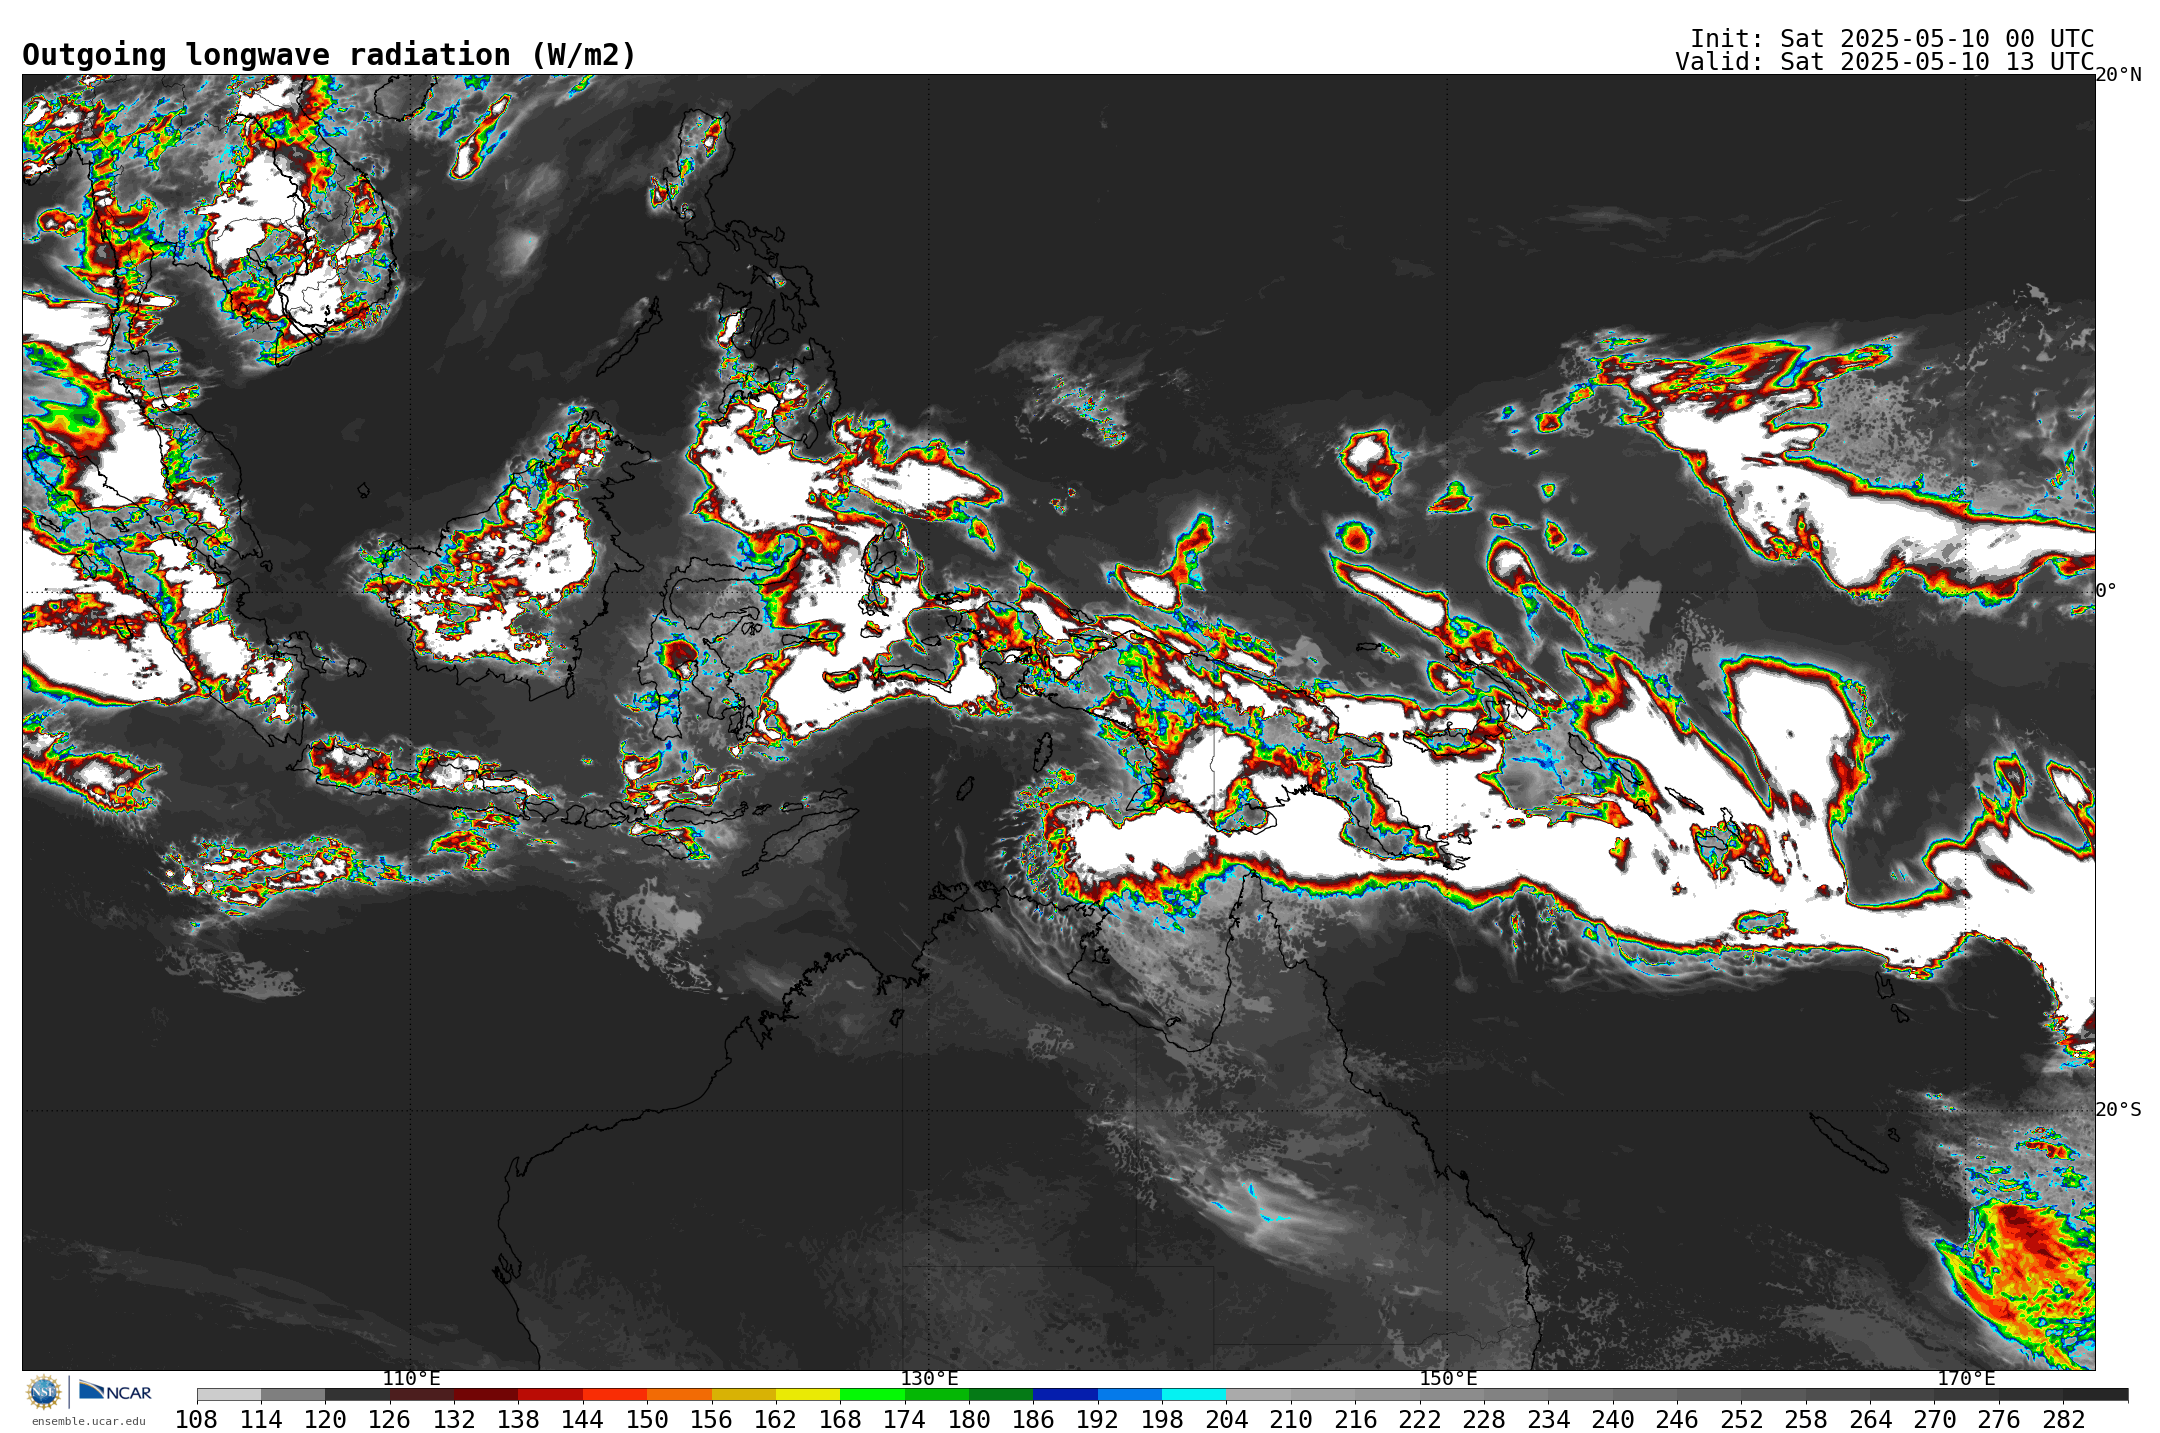2160x1433 pixels.
Task: Click the 150°E longitude label
Action: [x=1448, y=1378]
